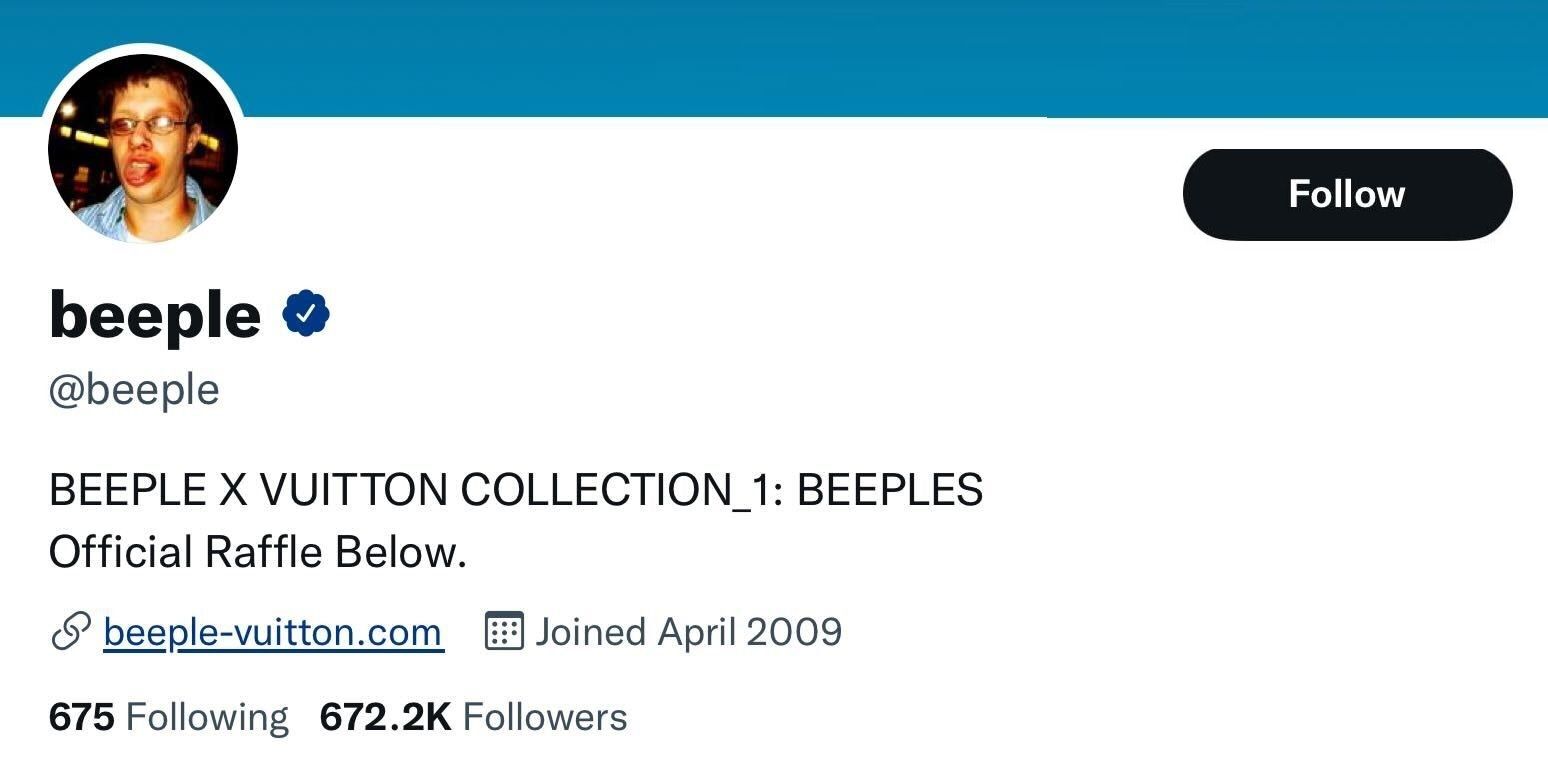
Task: Click the 675 following count number
Action: [x=81, y=717]
